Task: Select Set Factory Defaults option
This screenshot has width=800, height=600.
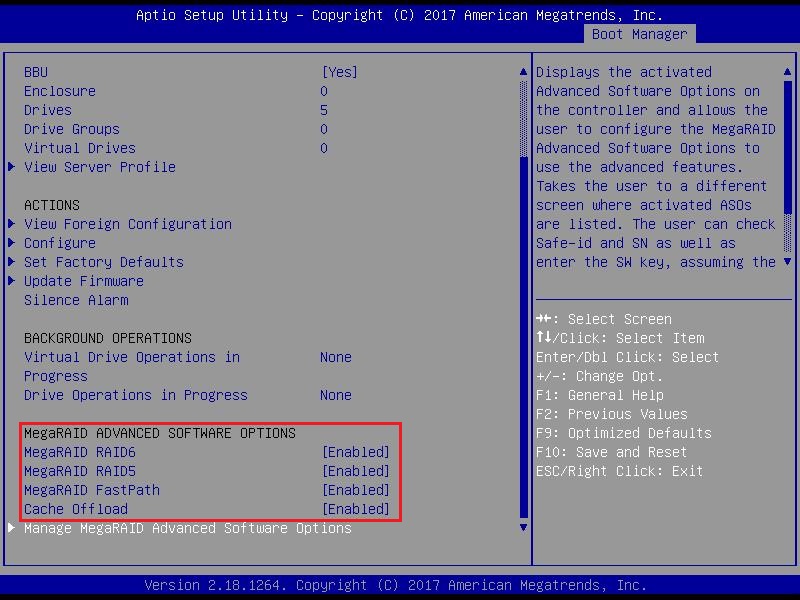Action: (103, 262)
